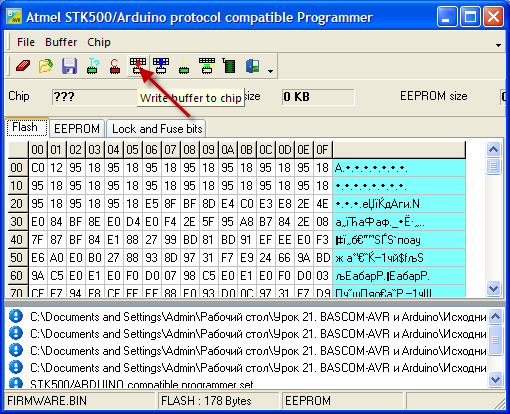
Task: Select column header 00 in the hex grid
Action: (x=38, y=150)
